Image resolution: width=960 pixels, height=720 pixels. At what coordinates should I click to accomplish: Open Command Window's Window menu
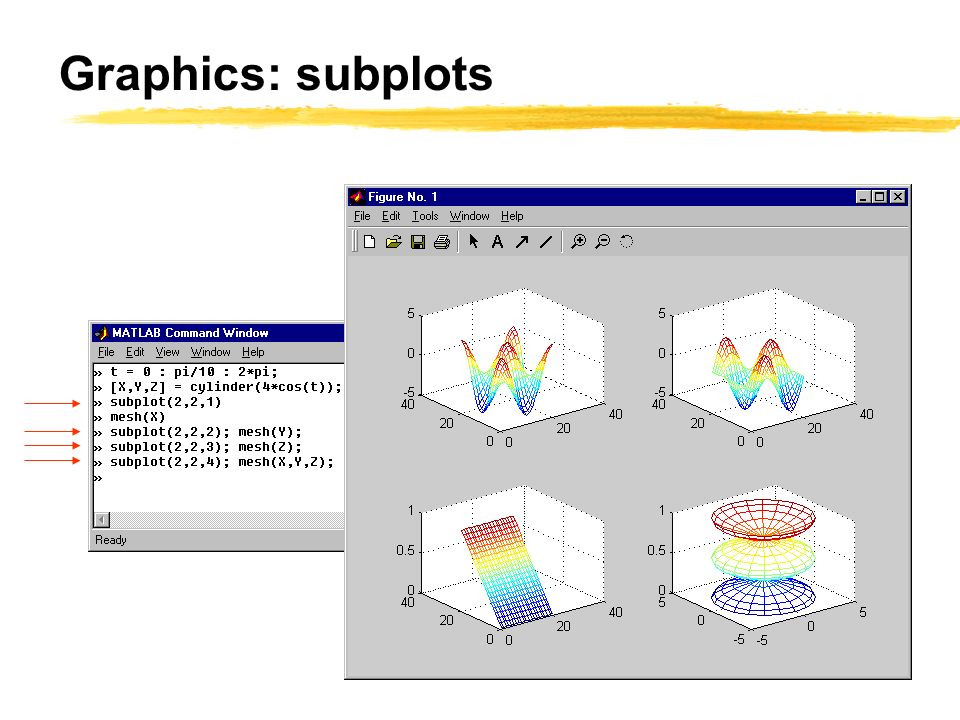[211, 352]
